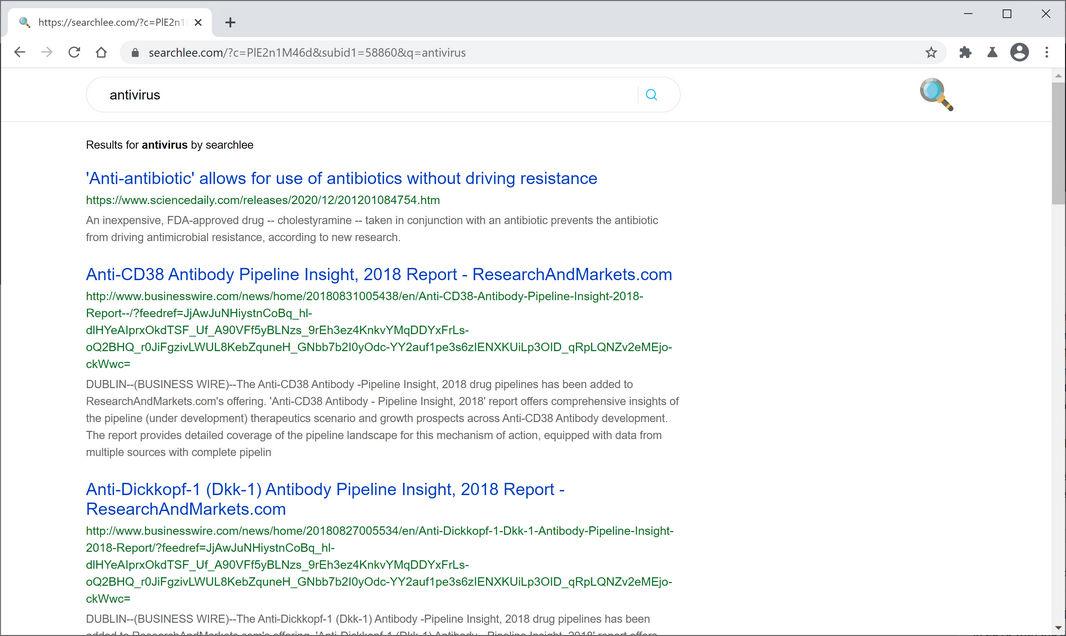This screenshot has width=1066, height=636.
Task: Go to the browser home page
Action: (x=101, y=52)
